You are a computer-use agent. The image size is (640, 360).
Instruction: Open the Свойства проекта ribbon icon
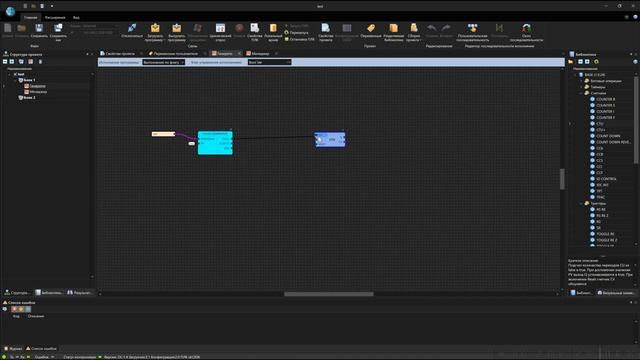[x=325, y=28]
